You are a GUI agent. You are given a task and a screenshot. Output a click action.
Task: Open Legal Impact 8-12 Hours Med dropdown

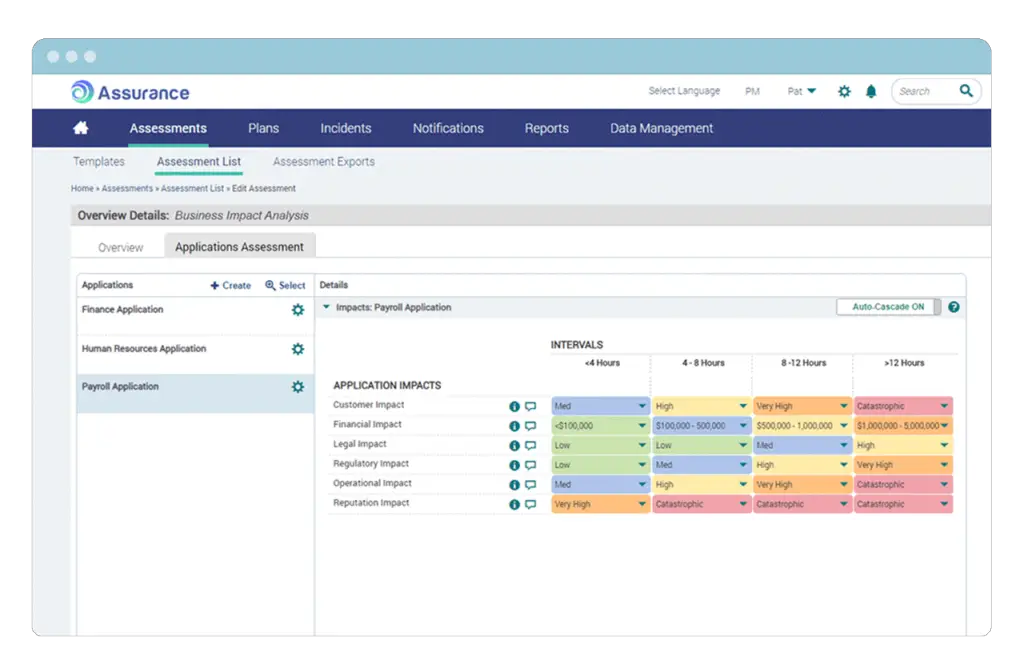[803, 445]
